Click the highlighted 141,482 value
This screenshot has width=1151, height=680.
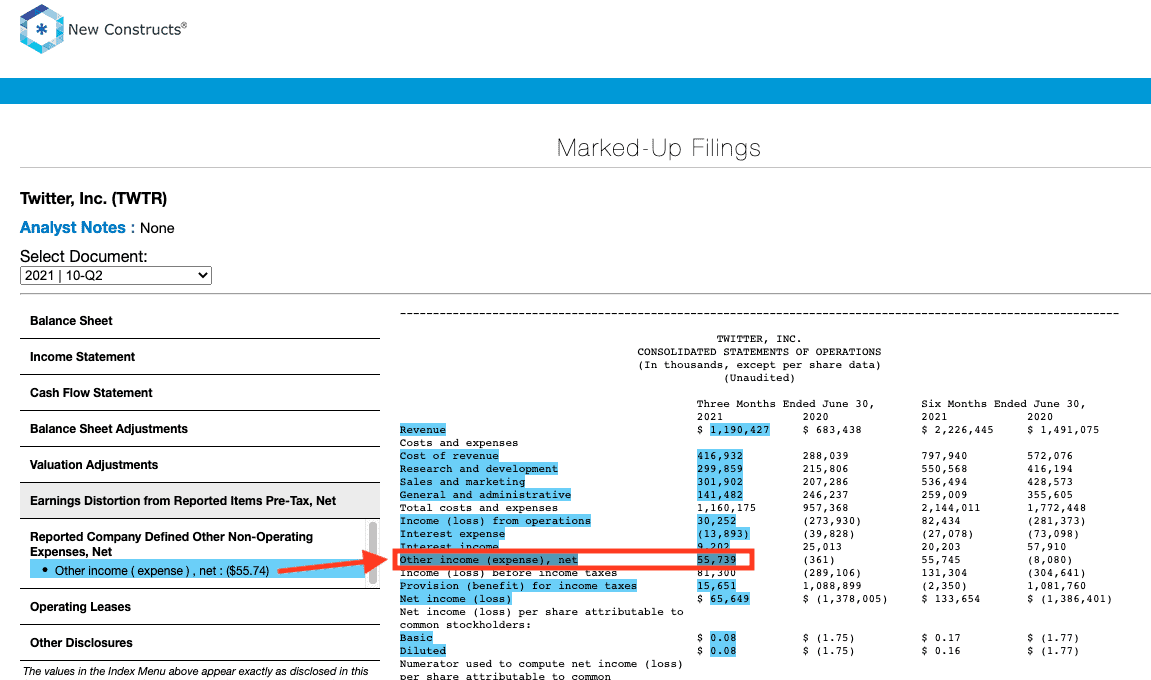[719, 495]
